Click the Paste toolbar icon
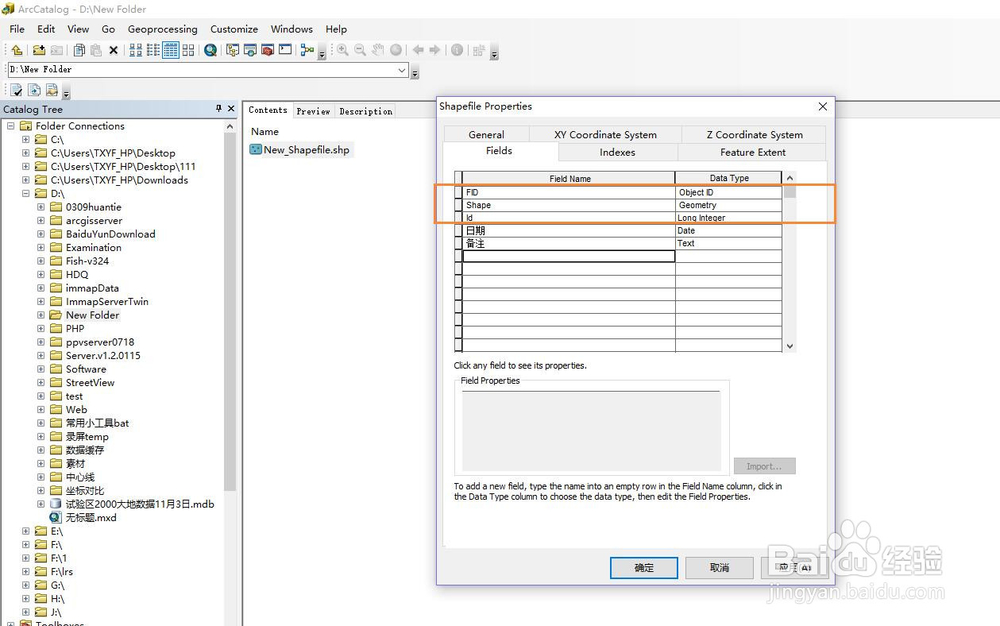The width and height of the screenshot is (1000, 626). coord(96,50)
